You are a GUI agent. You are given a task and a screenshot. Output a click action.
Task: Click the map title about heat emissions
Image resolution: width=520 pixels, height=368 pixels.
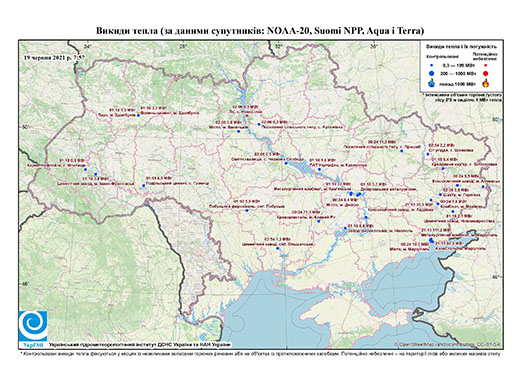click(x=260, y=31)
